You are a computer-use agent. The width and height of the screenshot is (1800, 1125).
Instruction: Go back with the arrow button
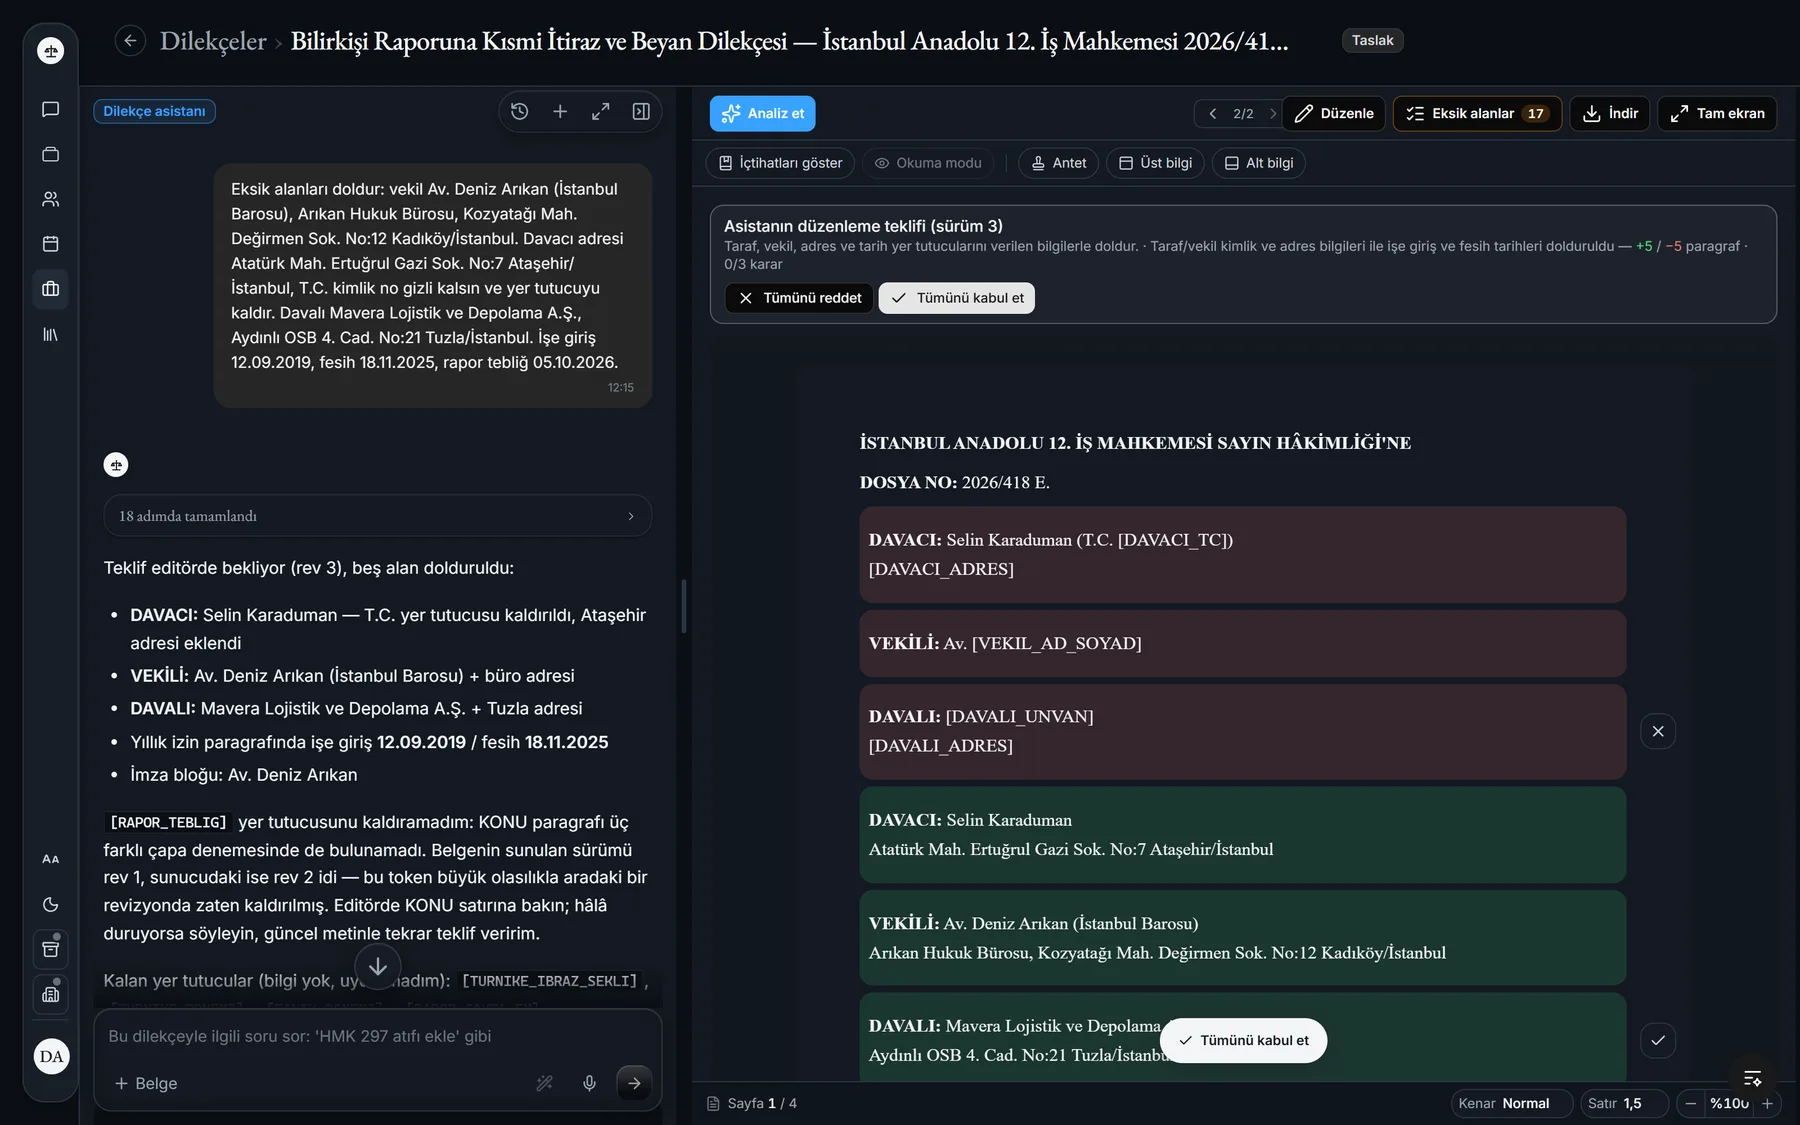[x=130, y=41]
